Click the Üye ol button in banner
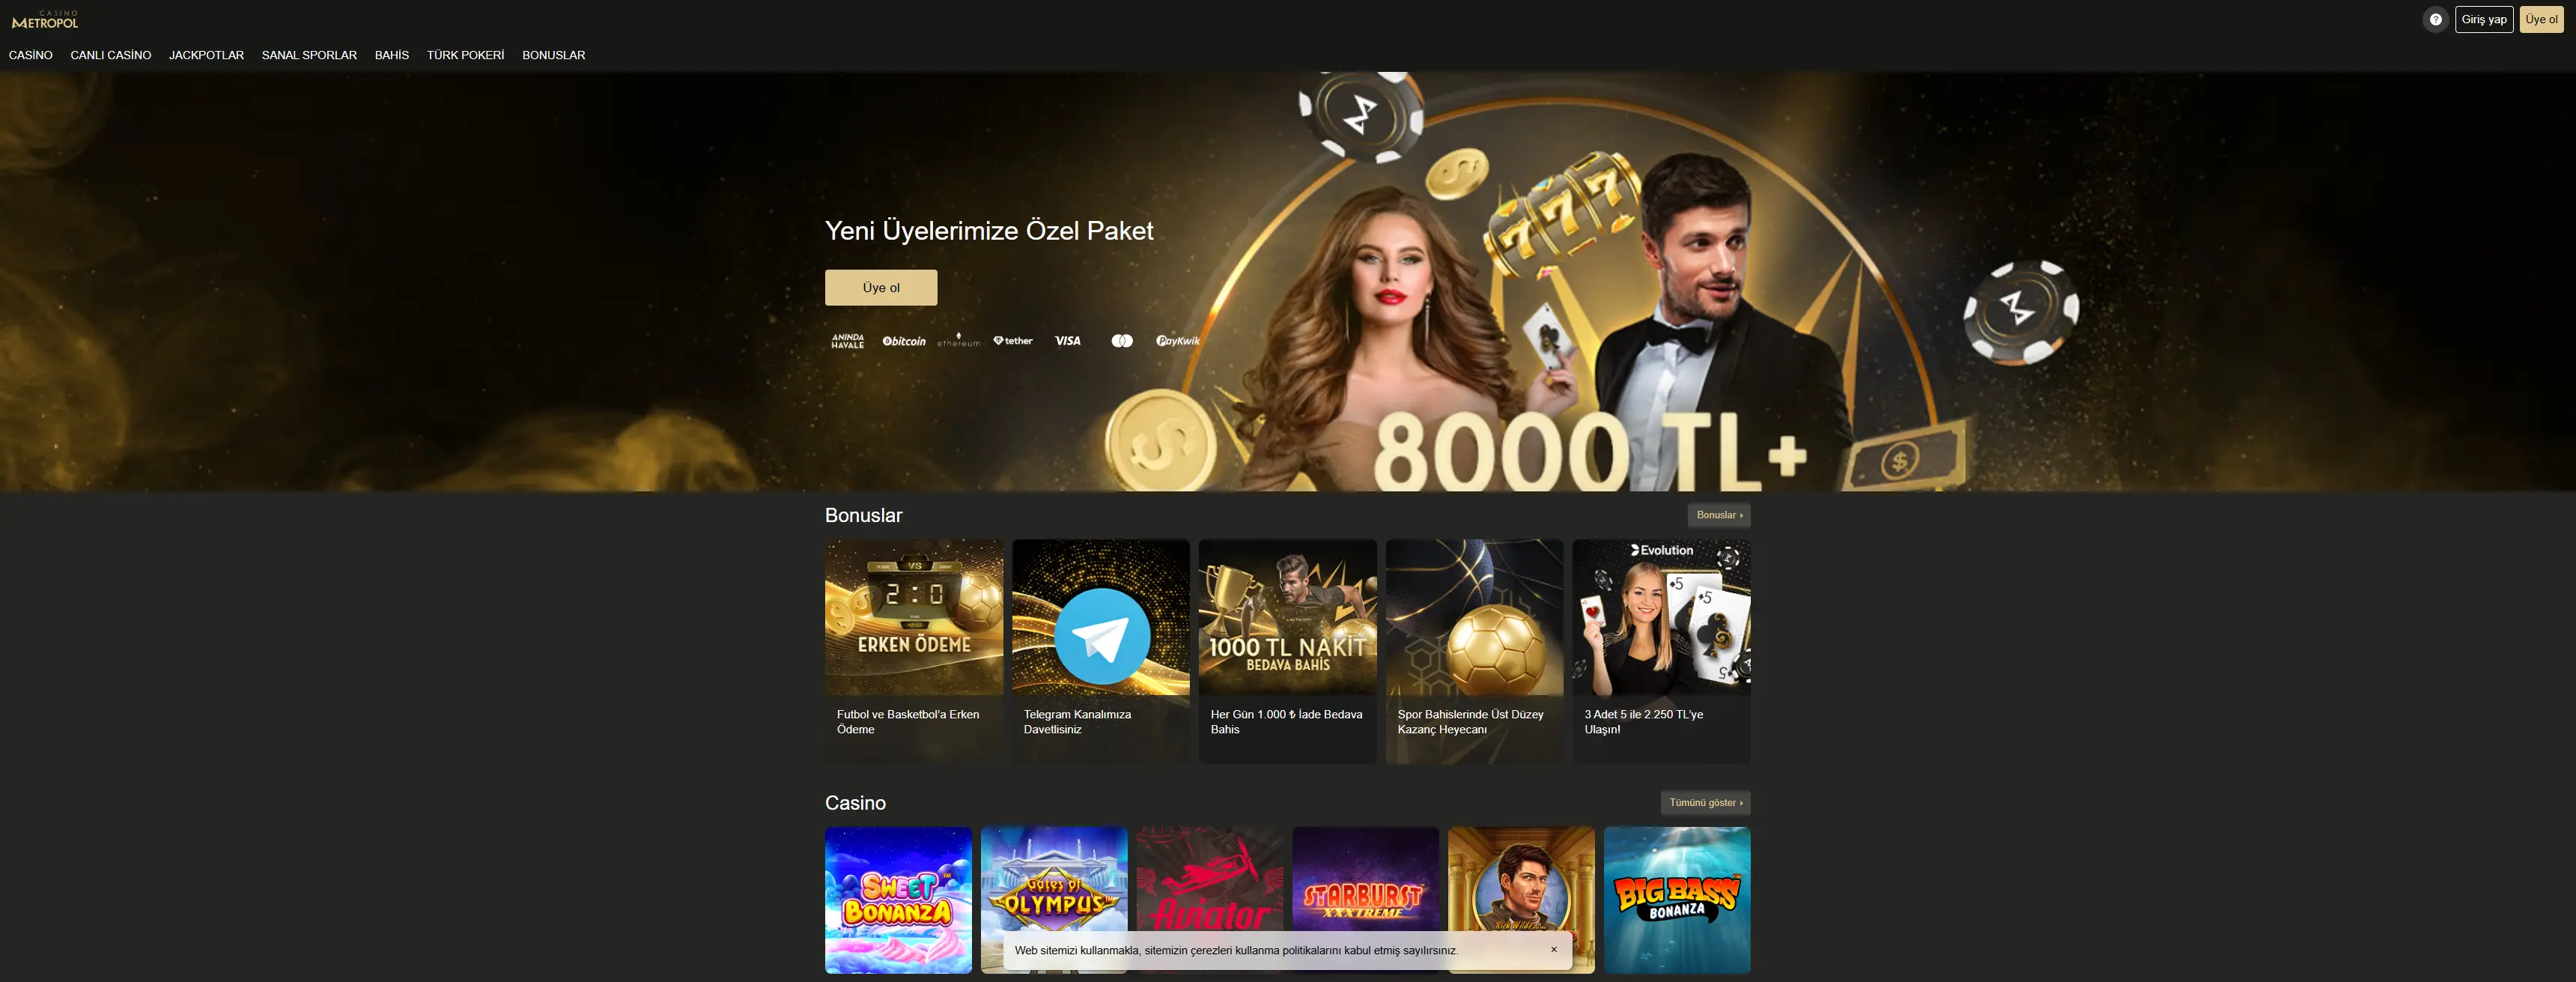The height and width of the screenshot is (982, 2576). coord(881,288)
